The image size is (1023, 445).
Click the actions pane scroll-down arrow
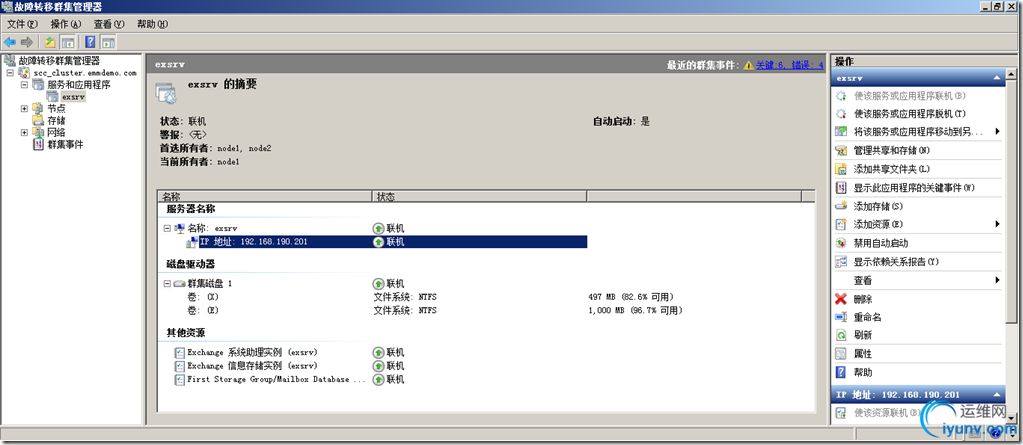[1011, 416]
